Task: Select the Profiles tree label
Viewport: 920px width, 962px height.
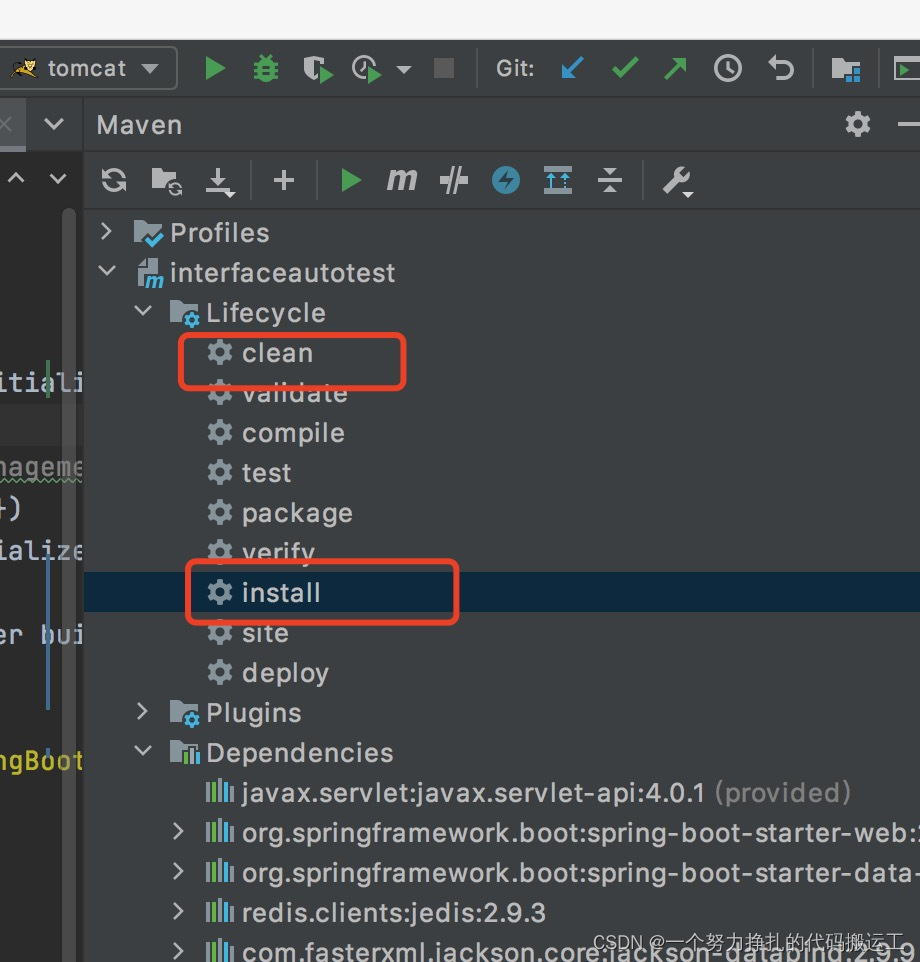Action: click(x=220, y=233)
